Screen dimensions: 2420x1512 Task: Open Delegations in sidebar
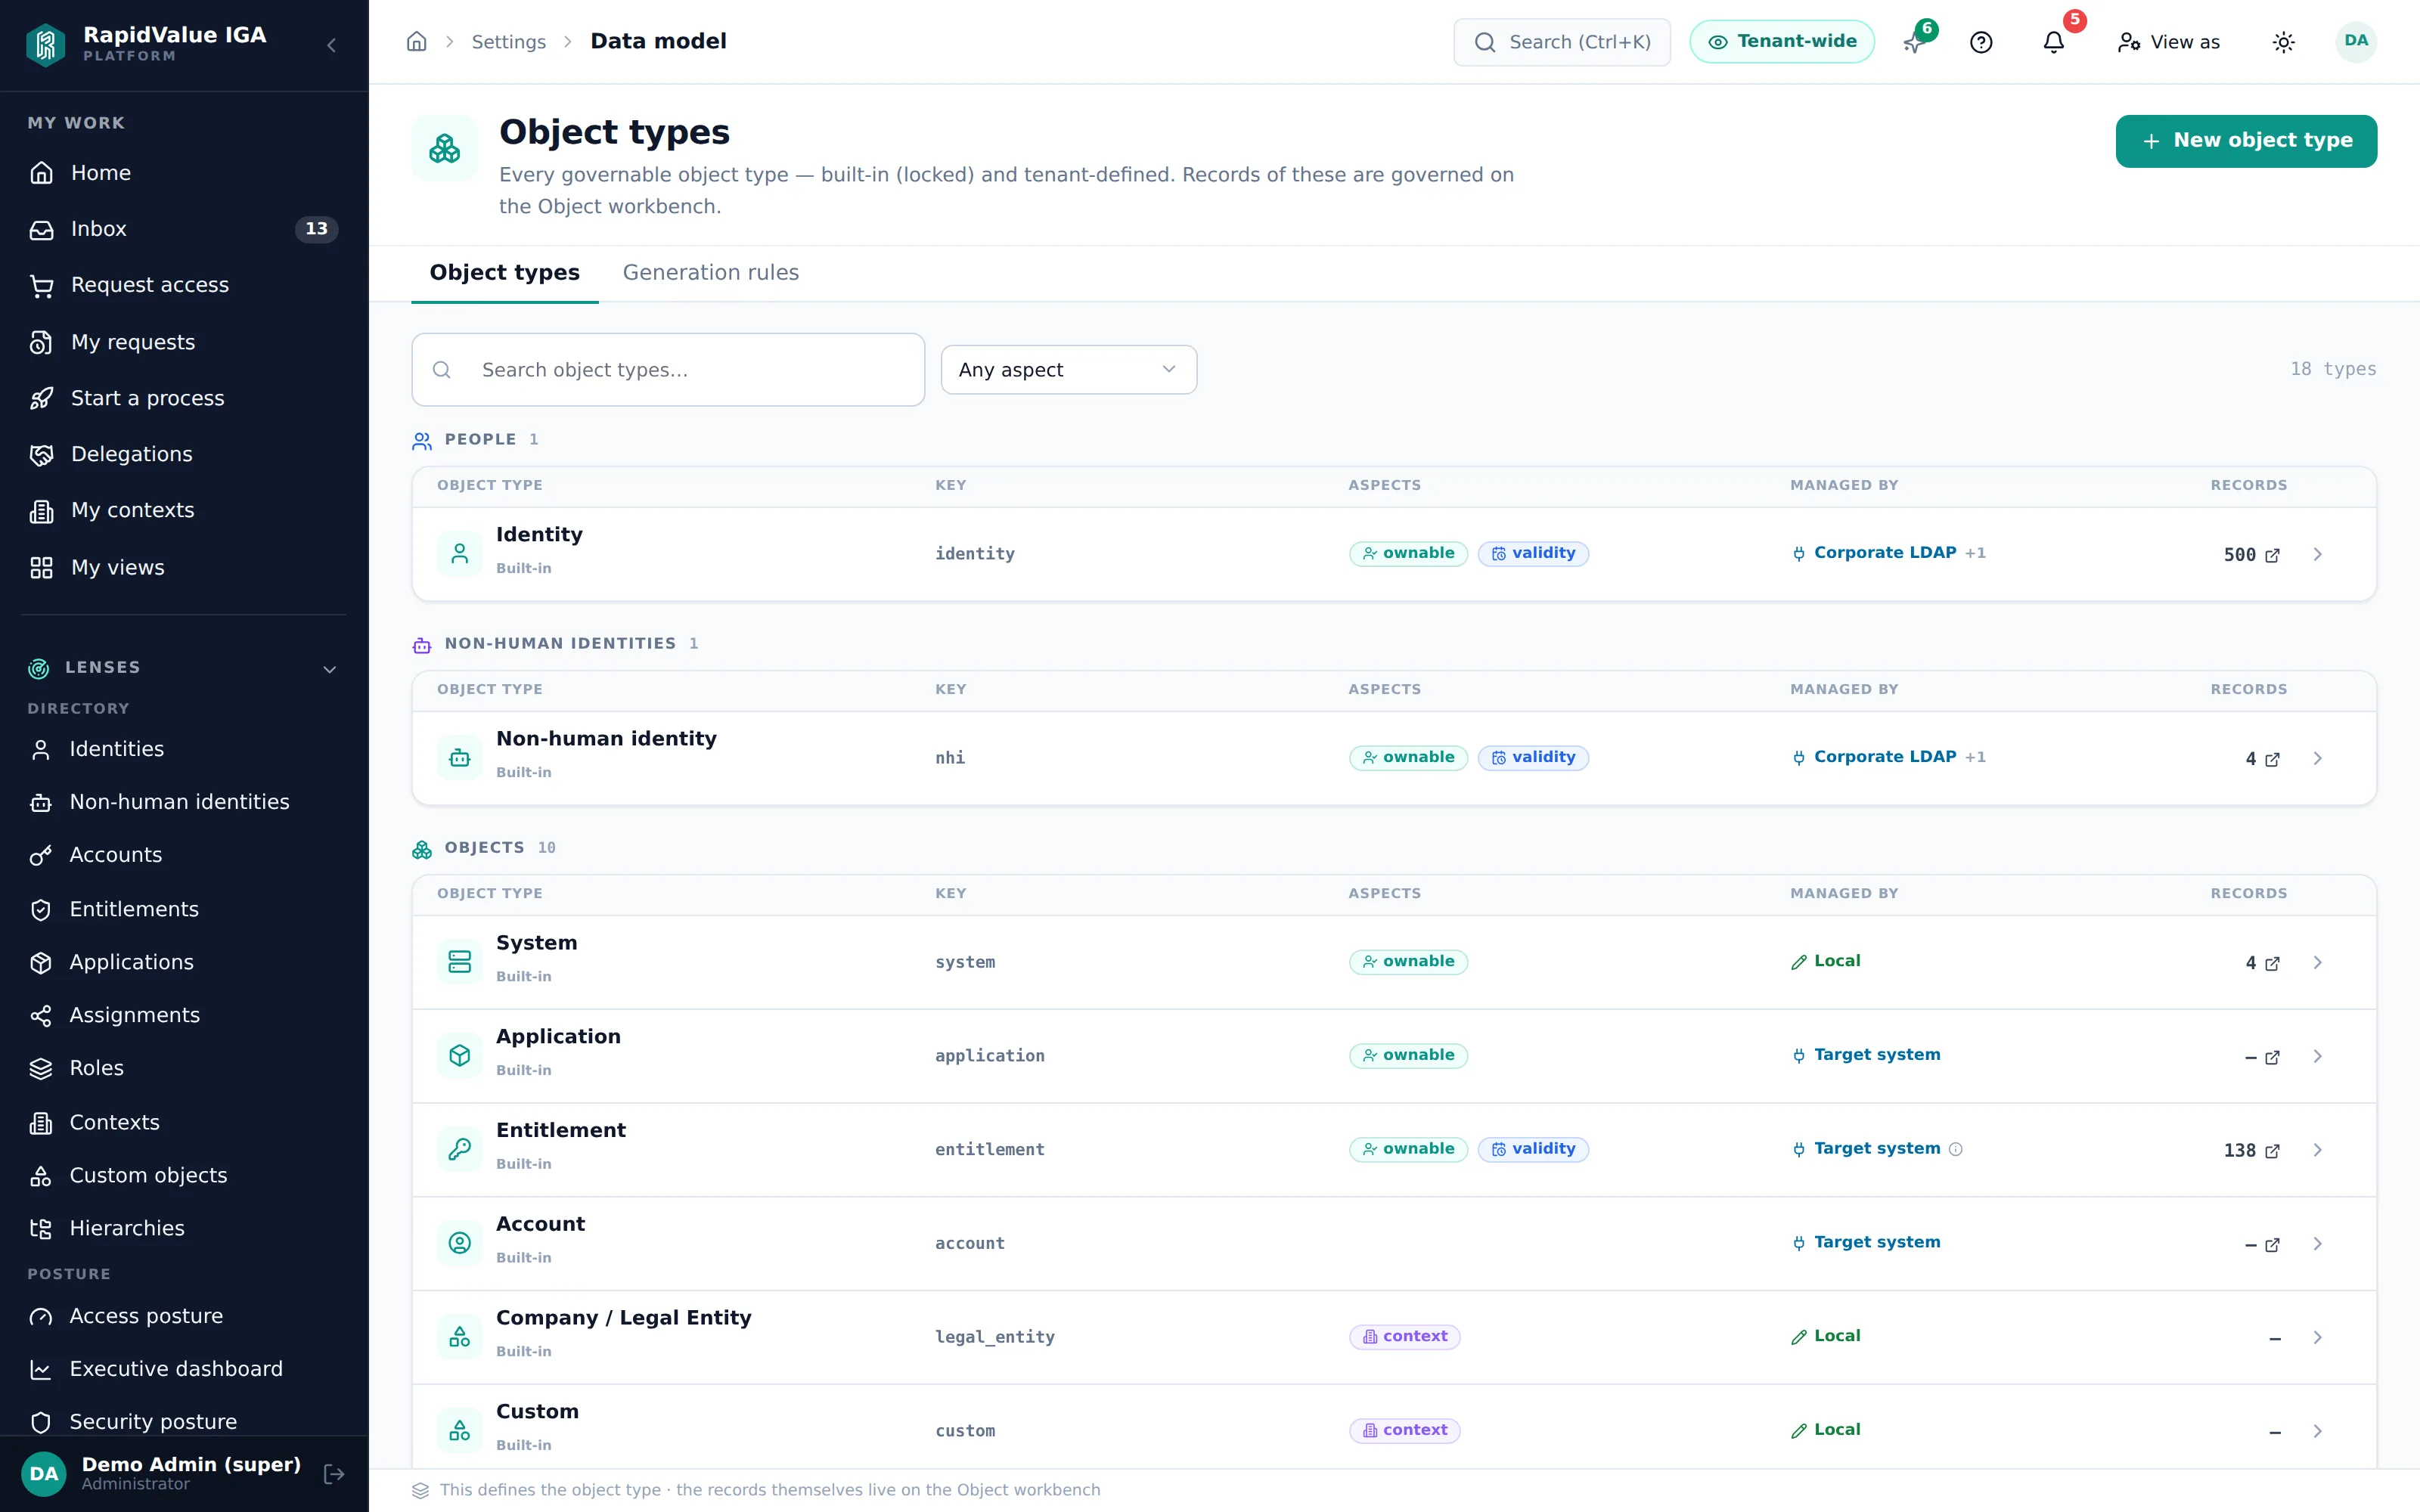click(x=184, y=454)
